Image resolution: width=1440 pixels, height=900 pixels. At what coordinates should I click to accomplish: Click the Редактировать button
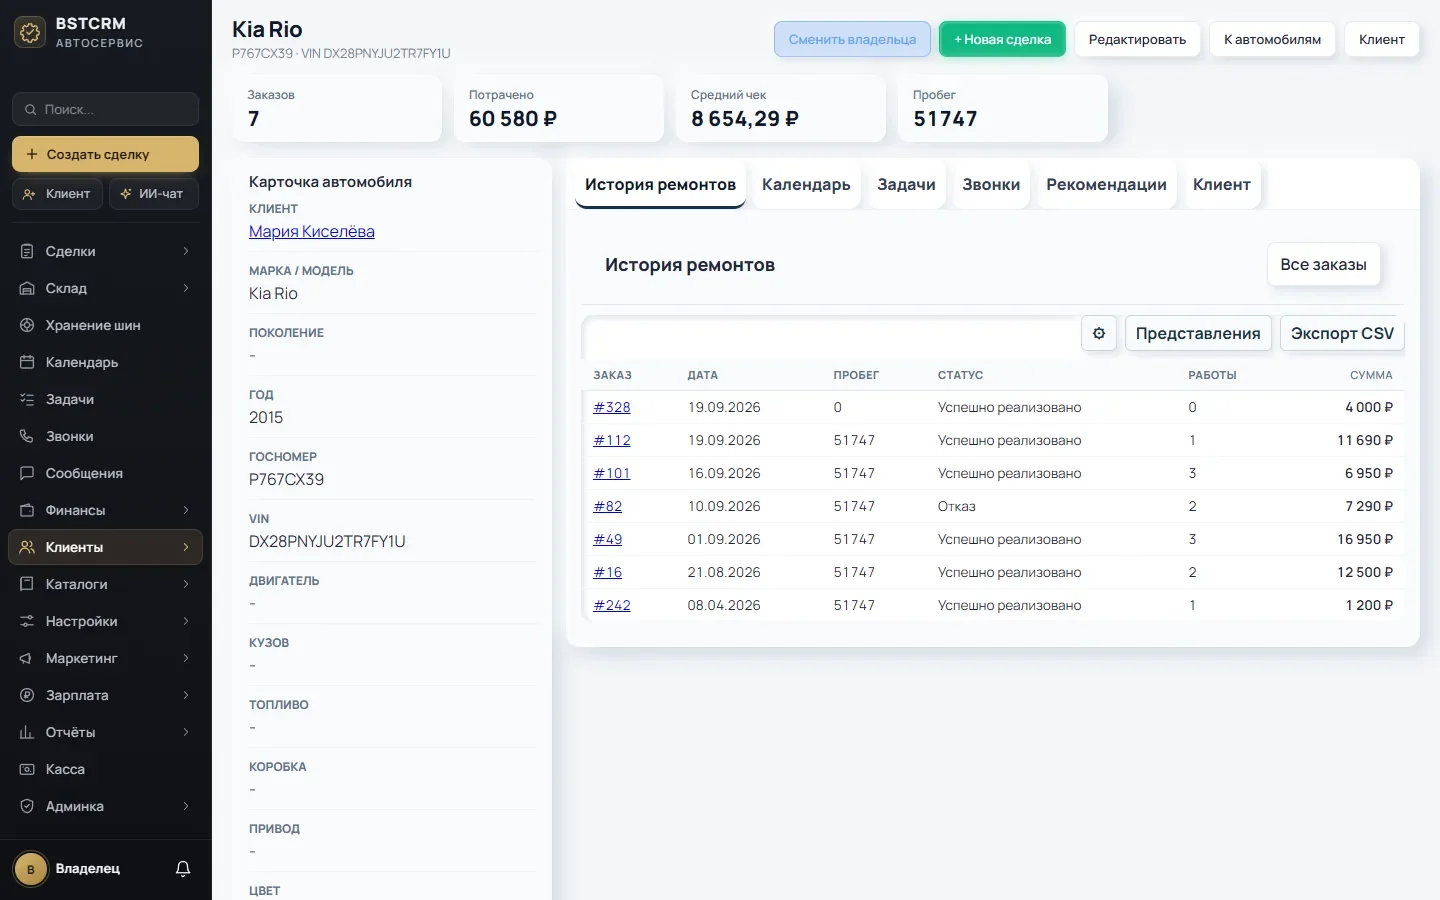click(x=1137, y=39)
